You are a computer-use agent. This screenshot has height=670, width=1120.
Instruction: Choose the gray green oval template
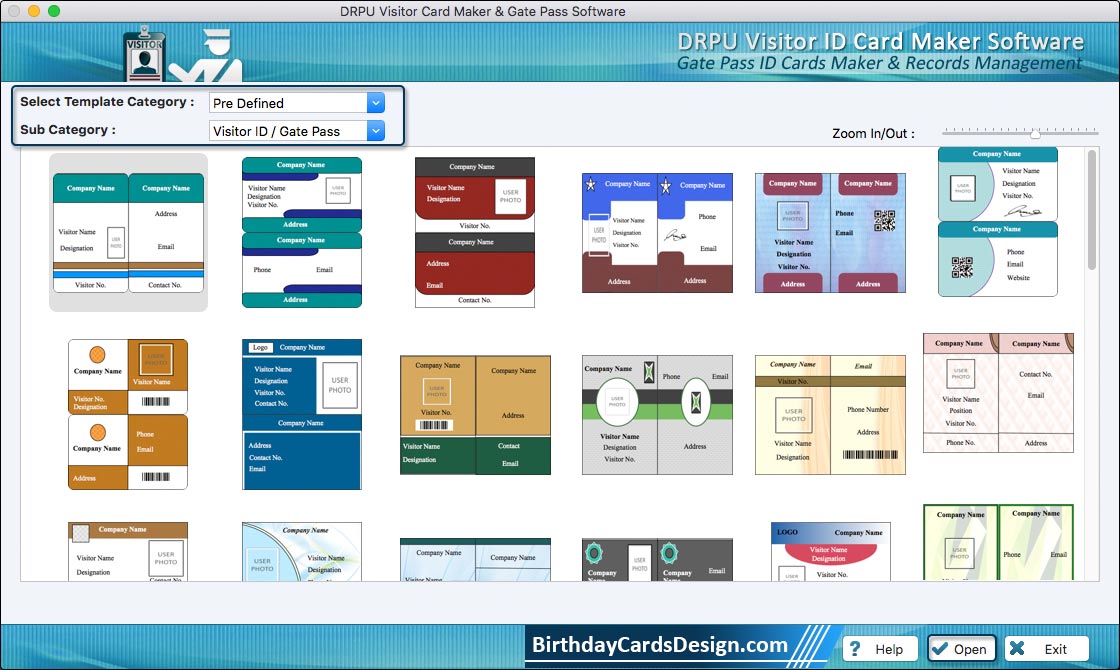(658, 414)
